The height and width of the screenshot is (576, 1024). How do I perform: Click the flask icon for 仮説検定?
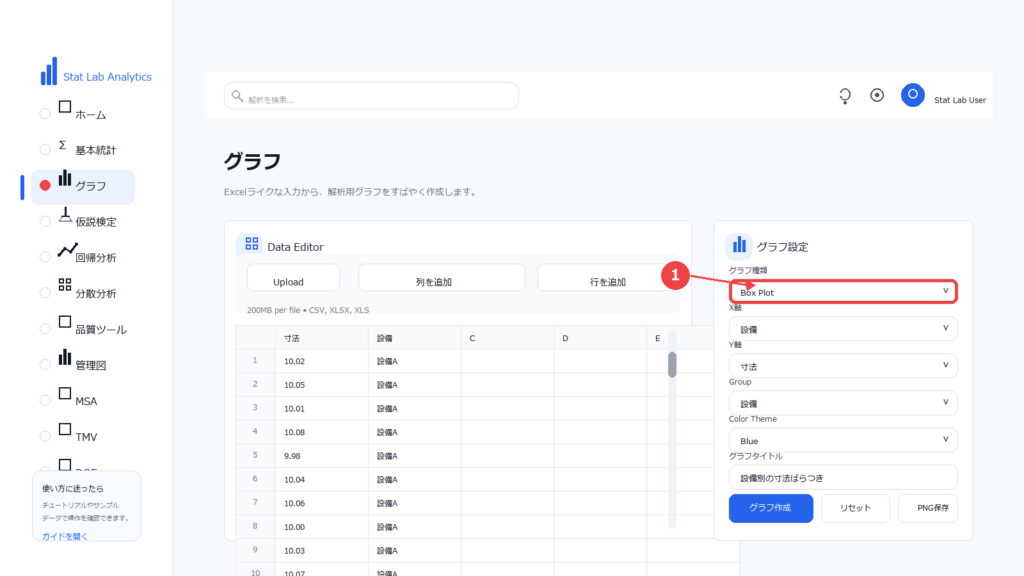coord(65,215)
